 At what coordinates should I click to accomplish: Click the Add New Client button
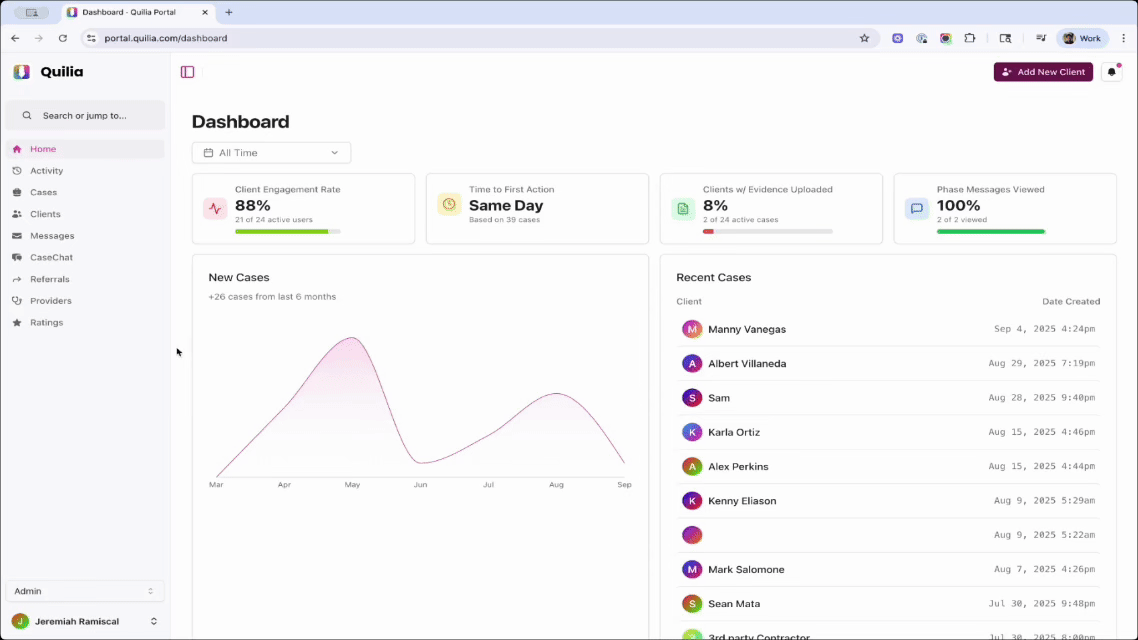pos(1043,71)
